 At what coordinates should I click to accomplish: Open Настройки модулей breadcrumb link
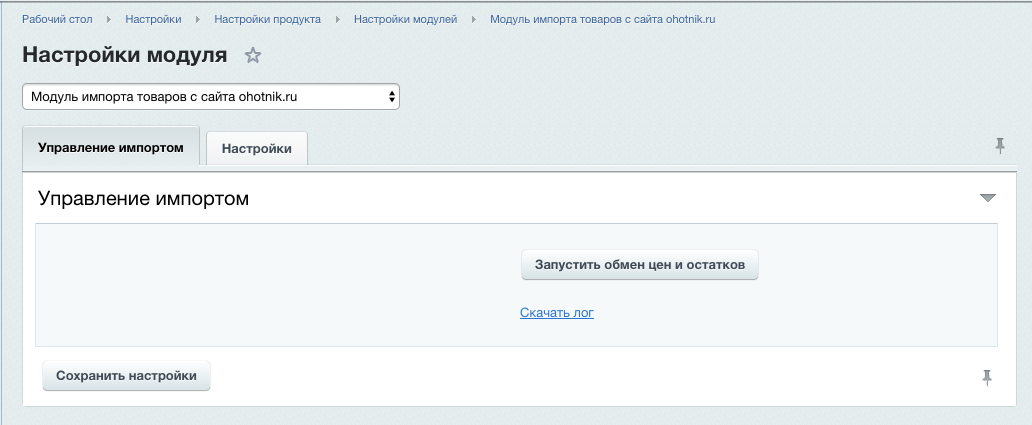tap(405, 19)
